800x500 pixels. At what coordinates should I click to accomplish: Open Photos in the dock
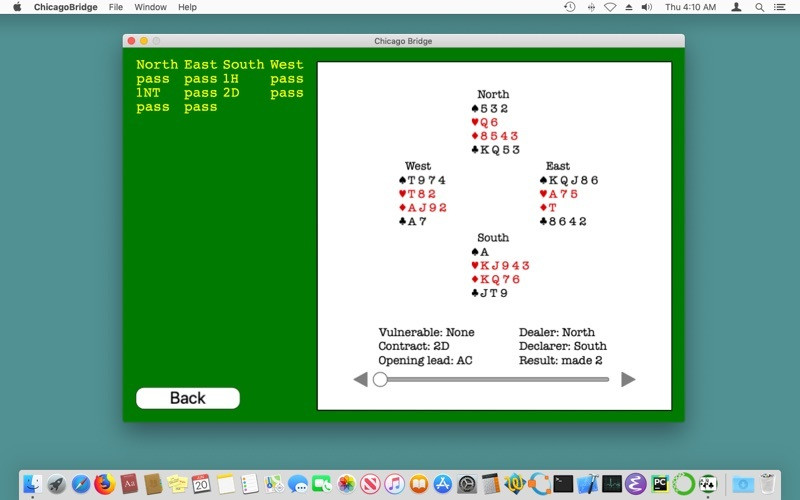coord(346,484)
